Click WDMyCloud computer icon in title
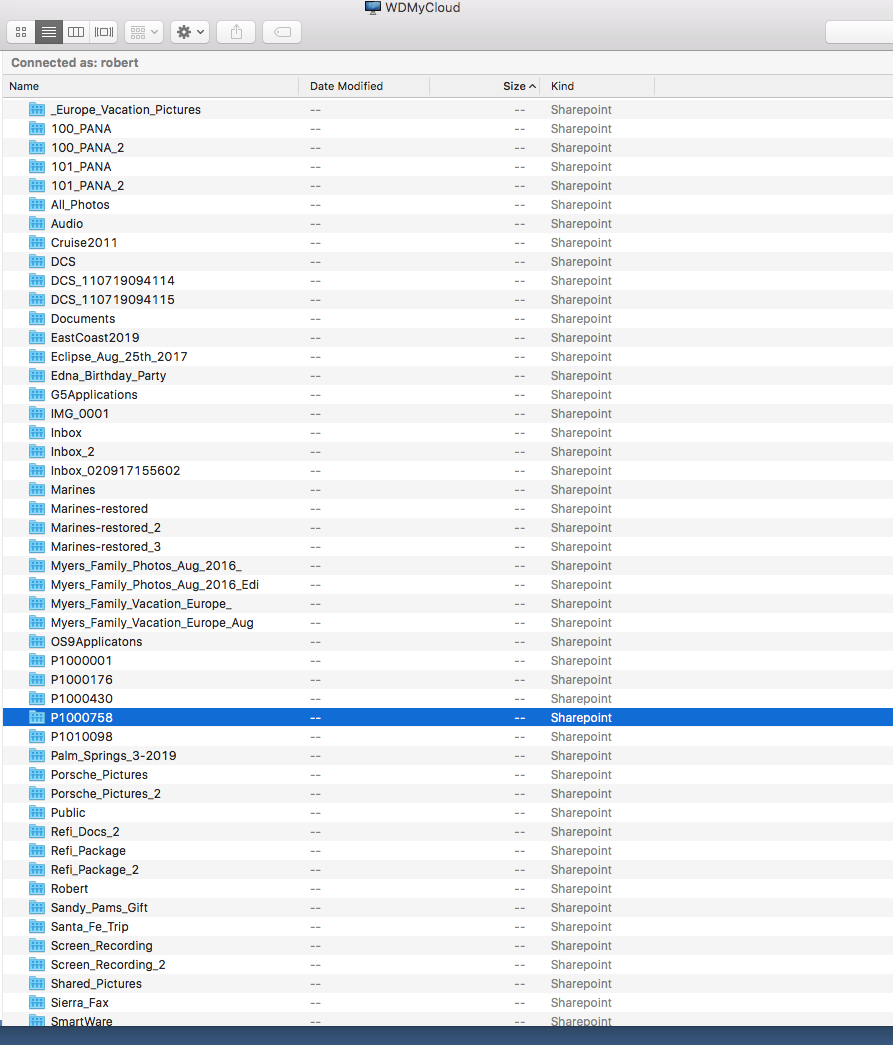 pyautogui.click(x=373, y=7)
